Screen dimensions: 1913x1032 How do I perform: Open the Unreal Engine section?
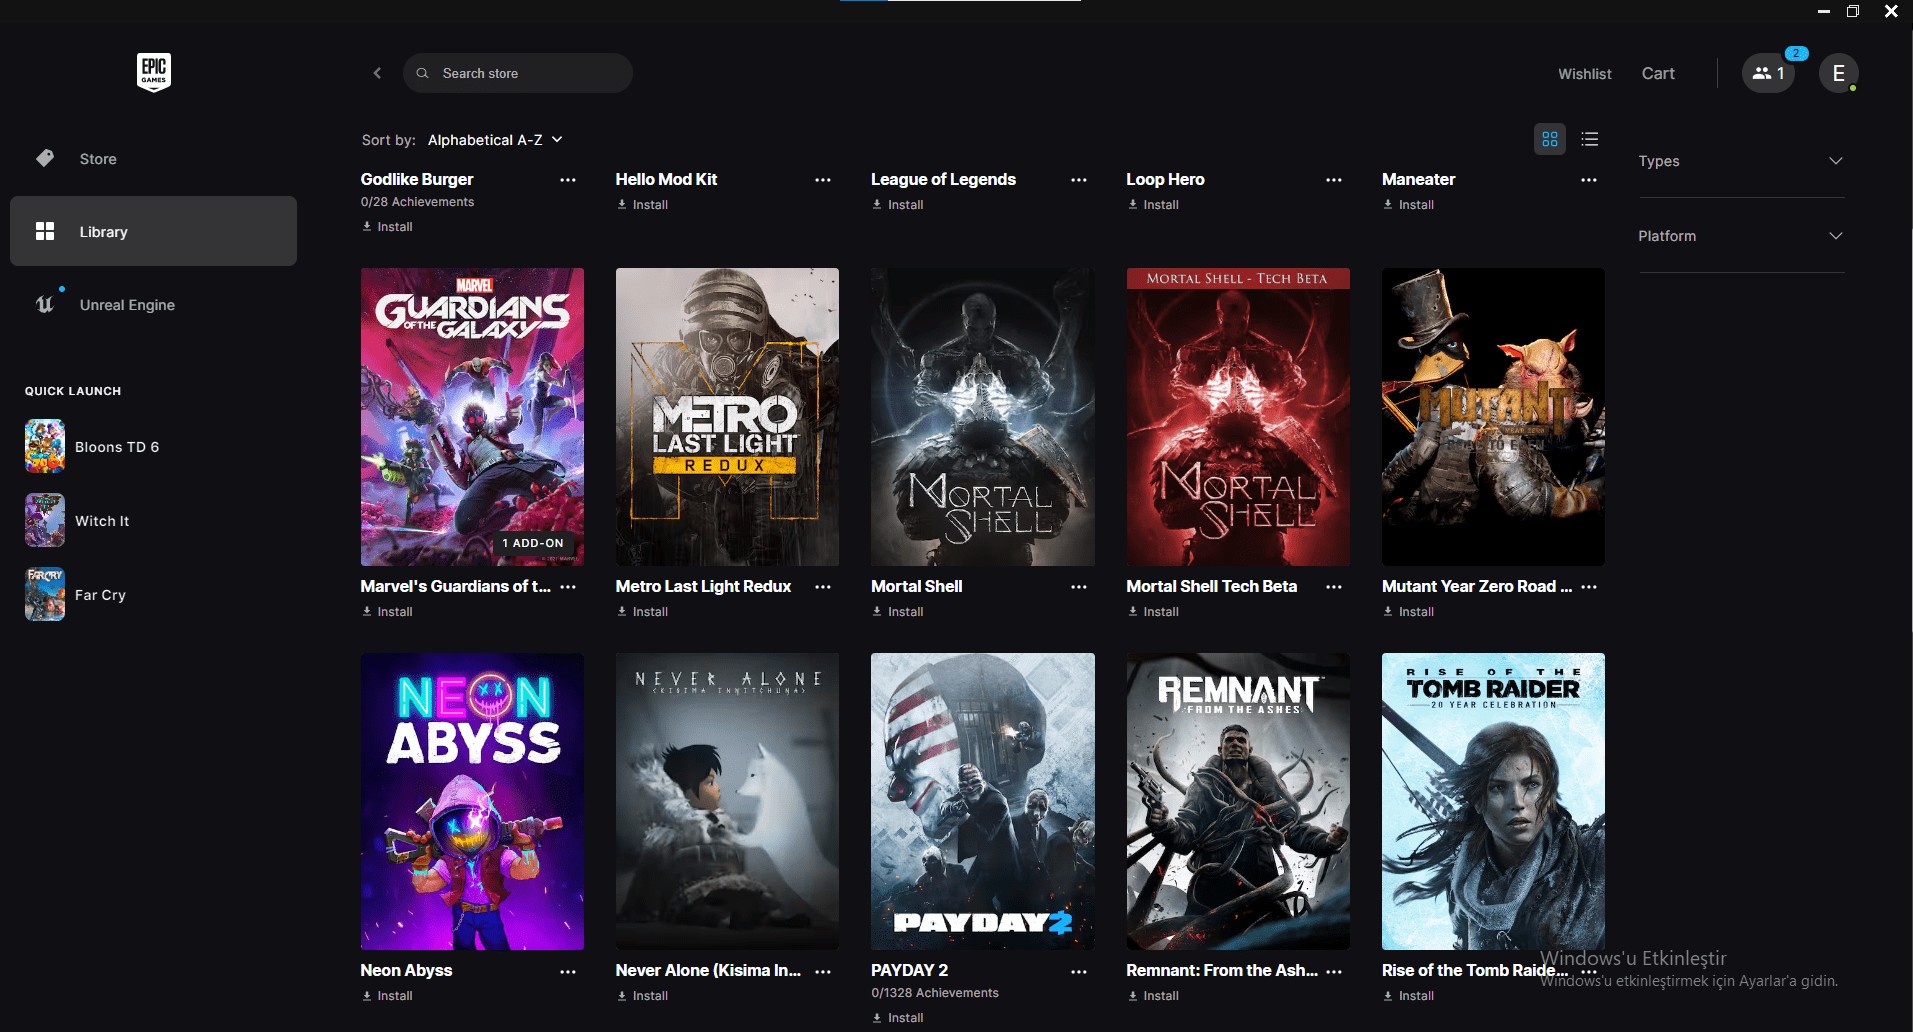[x=153, y=305]
